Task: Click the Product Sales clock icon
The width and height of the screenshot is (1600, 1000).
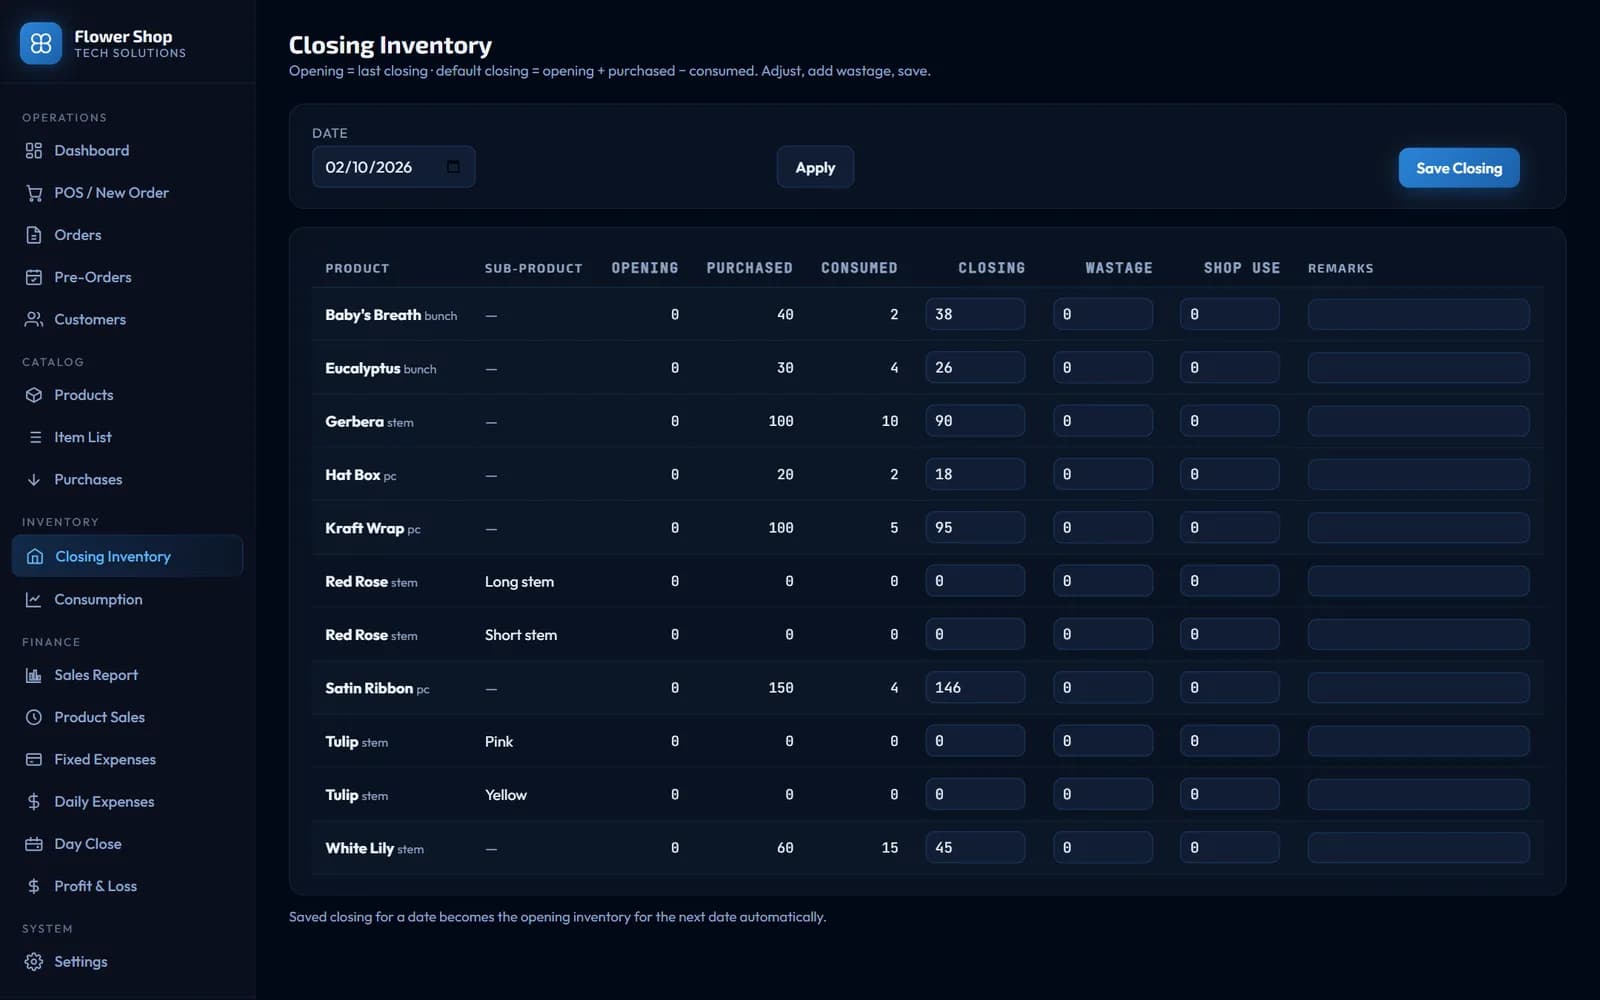Action: (34, 717)
